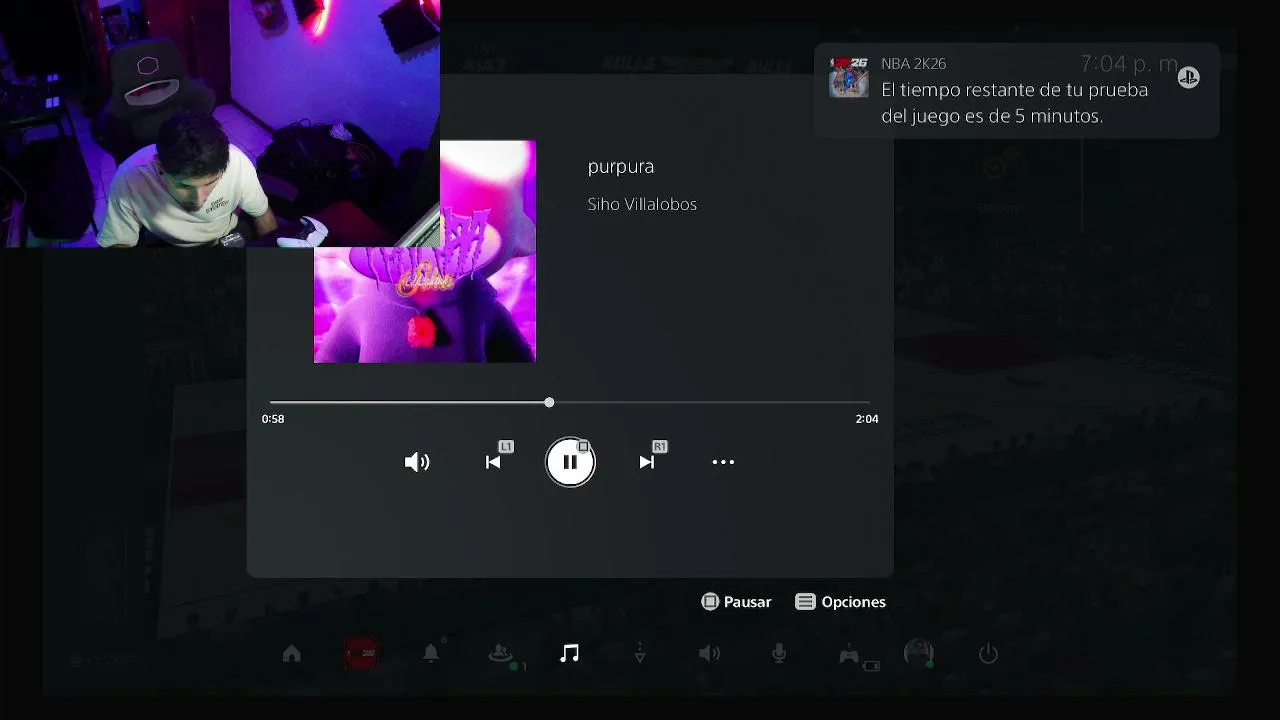The image size is (1280, 720).
Task: Select the Music note icon
Action: 570,654
